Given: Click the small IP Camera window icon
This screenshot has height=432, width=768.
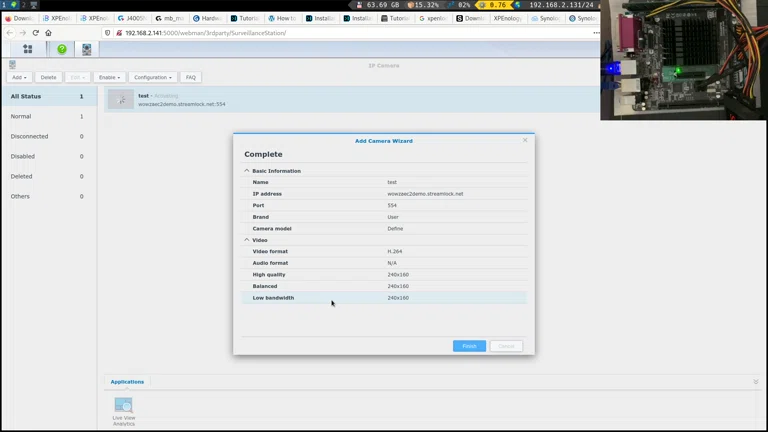Looking at the screenshot, I should point(12,65).
